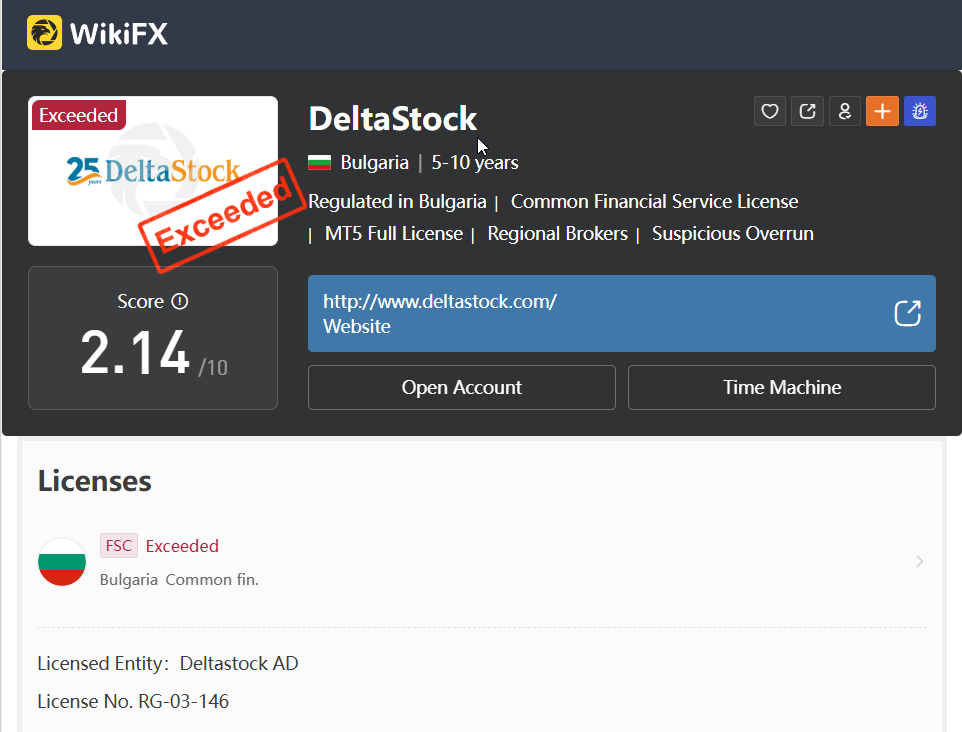Click the external link icon on website bar

pyautogui.click(x=907, y=313)
